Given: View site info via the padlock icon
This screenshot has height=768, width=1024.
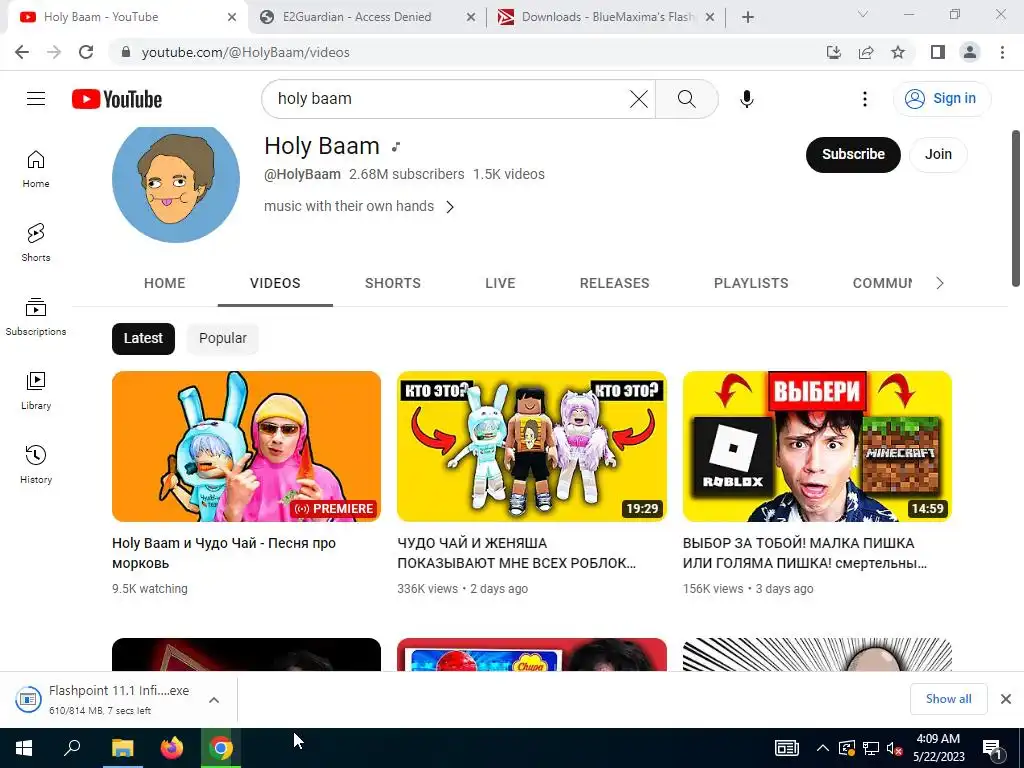Looking at the screenshot, I should pos(126,52).
